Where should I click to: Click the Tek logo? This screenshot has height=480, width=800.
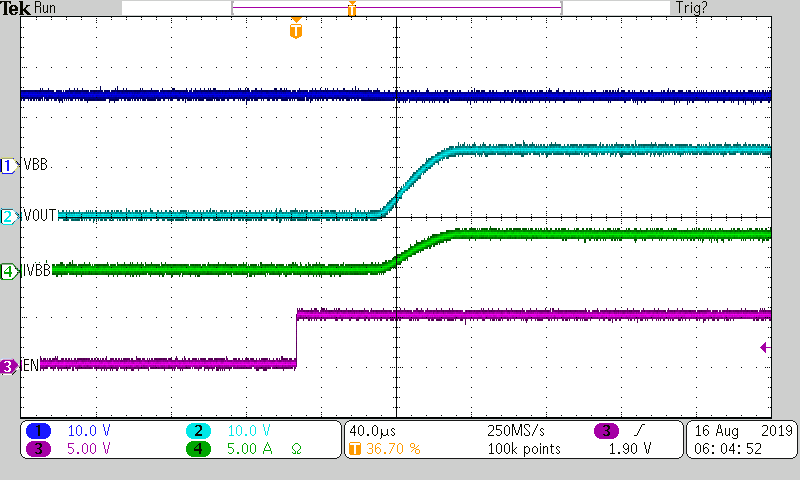tap(16, 8)
